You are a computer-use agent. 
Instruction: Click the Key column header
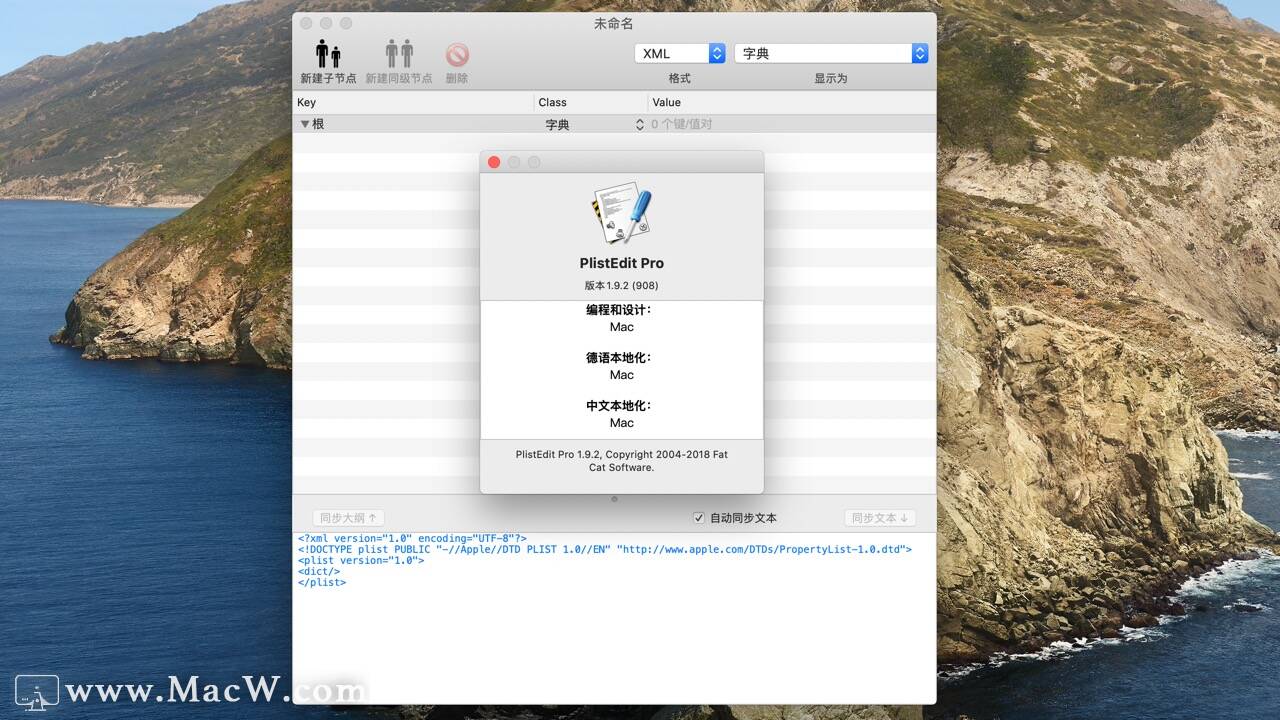[413, 102]
